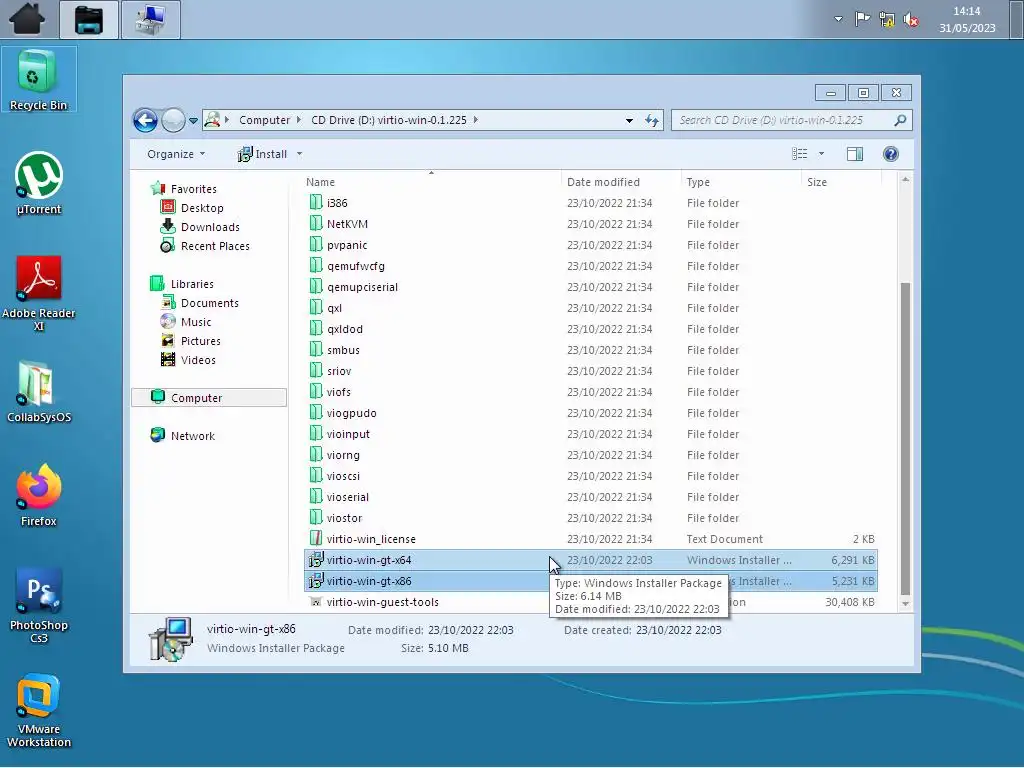Open the address bar history dropdown

click(629, 120)
